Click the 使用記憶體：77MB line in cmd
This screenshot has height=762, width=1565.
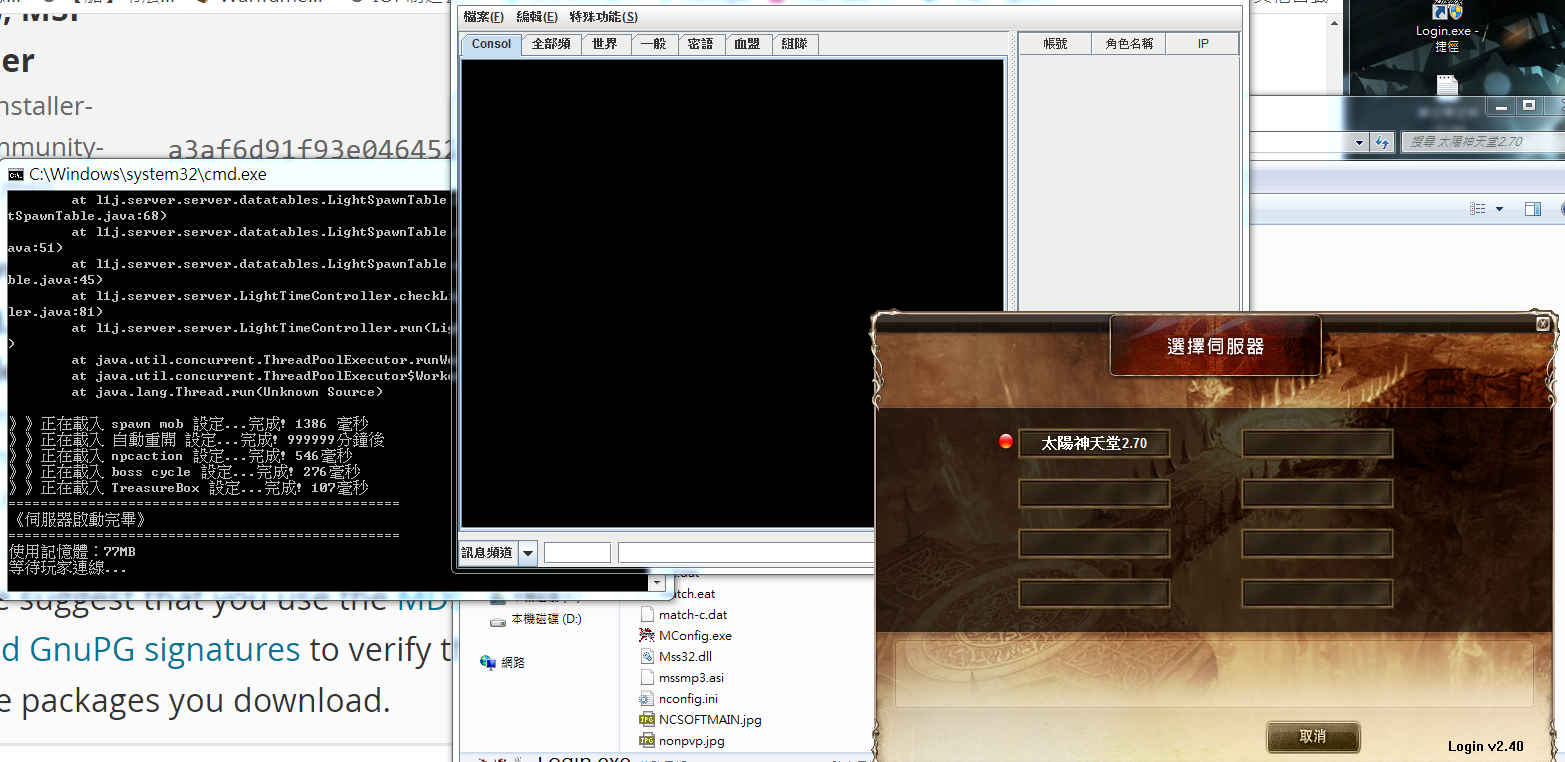[71, 552]
